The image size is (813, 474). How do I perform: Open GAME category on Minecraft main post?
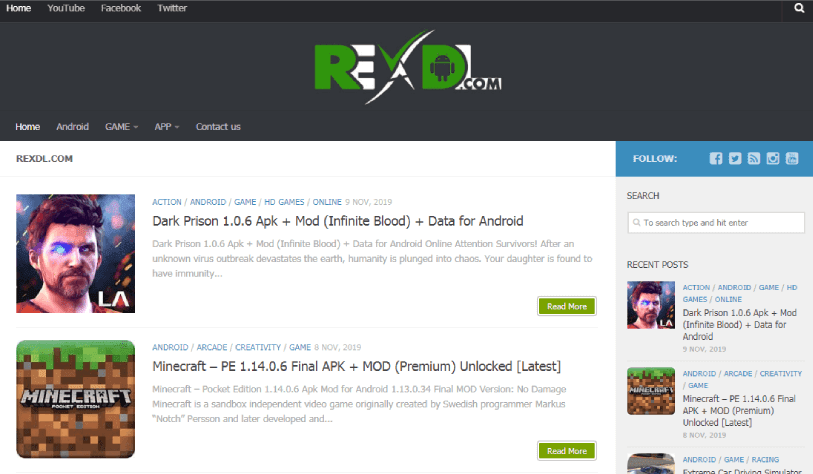tap(300, 347)
